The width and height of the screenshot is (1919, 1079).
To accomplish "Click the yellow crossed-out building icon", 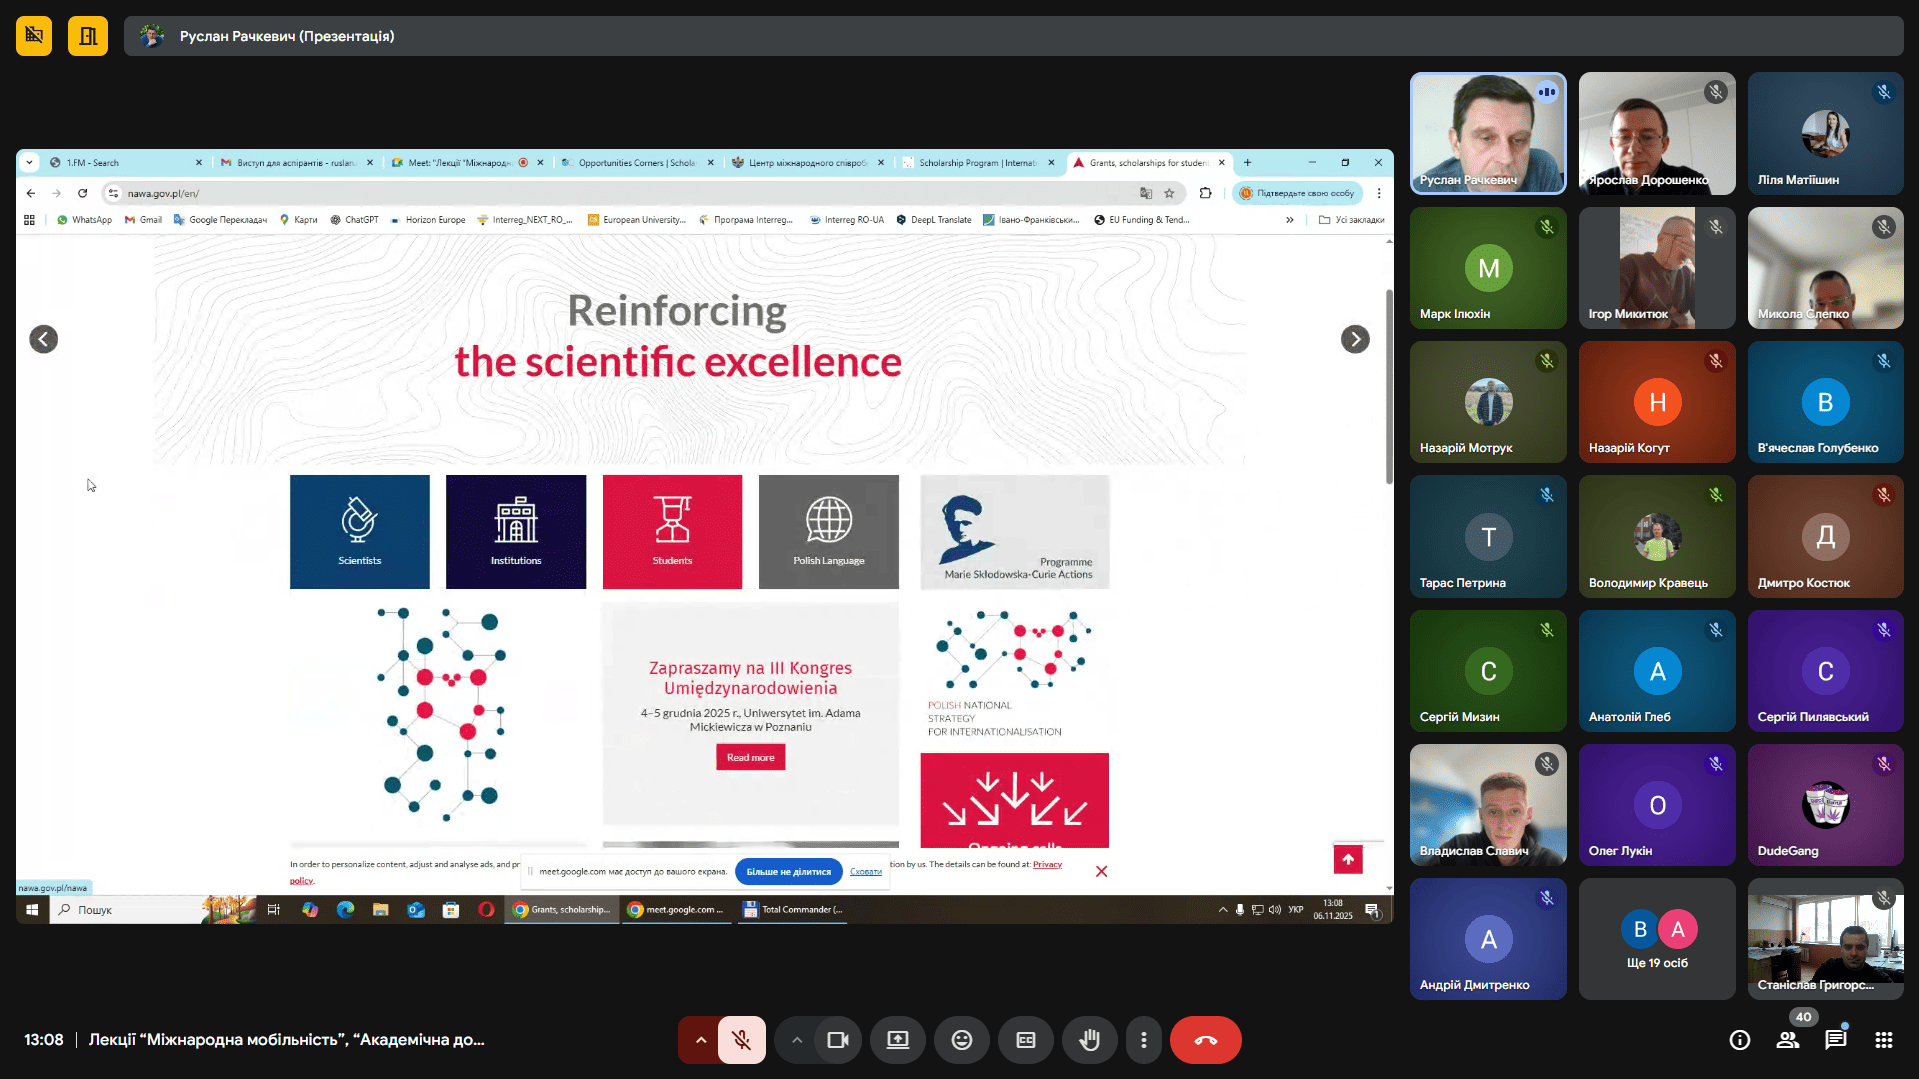I will tap(34, 36).
